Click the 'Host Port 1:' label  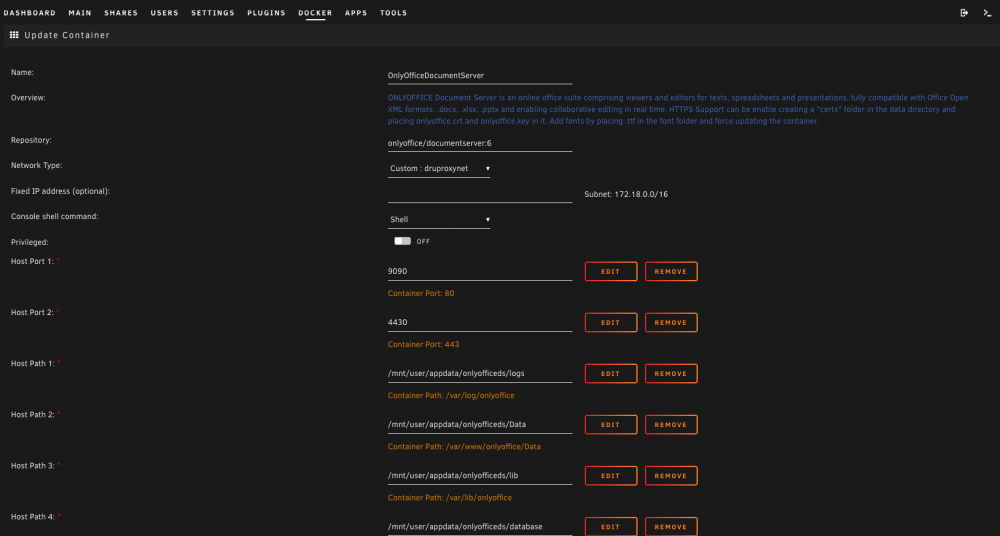click(33, 261)
